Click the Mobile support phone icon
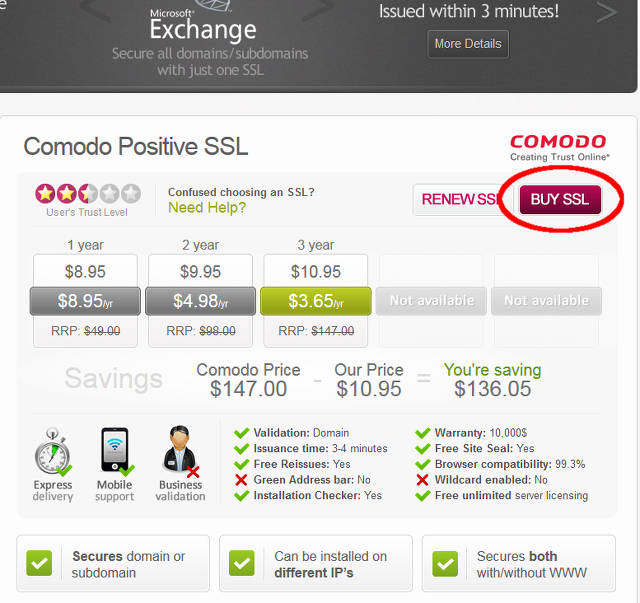Image resolution: width=640 pixels, height=603 pixels. [116, 451]
